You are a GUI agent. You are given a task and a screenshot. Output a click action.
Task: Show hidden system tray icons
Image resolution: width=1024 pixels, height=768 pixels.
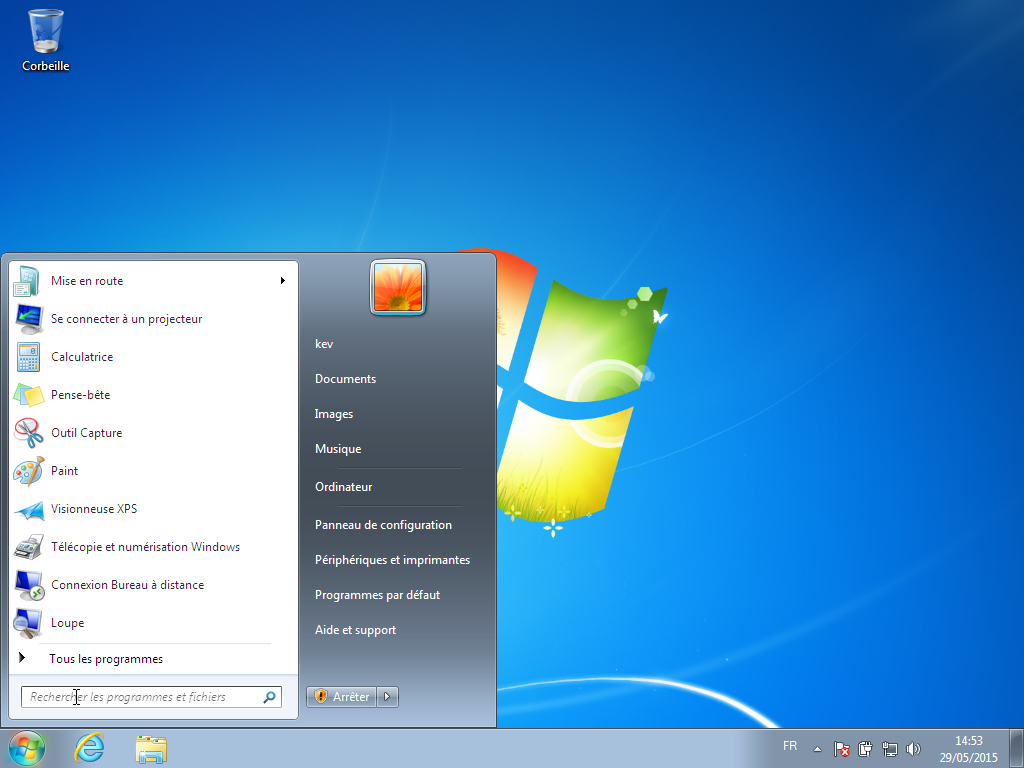817,749
